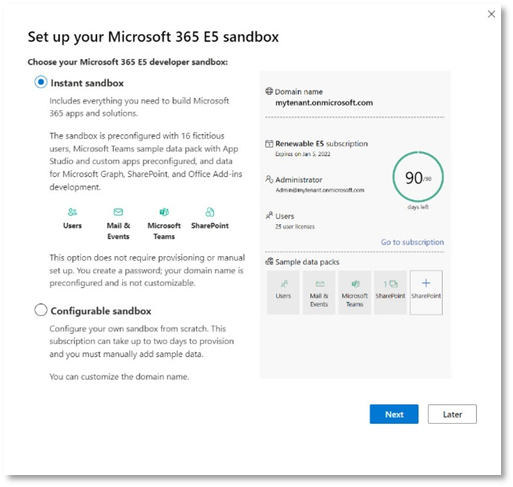This screenshot has width=513, height=487.
Task: Click the Microsoft Teams icon in feature list
Action: click(x=164, y=212)
